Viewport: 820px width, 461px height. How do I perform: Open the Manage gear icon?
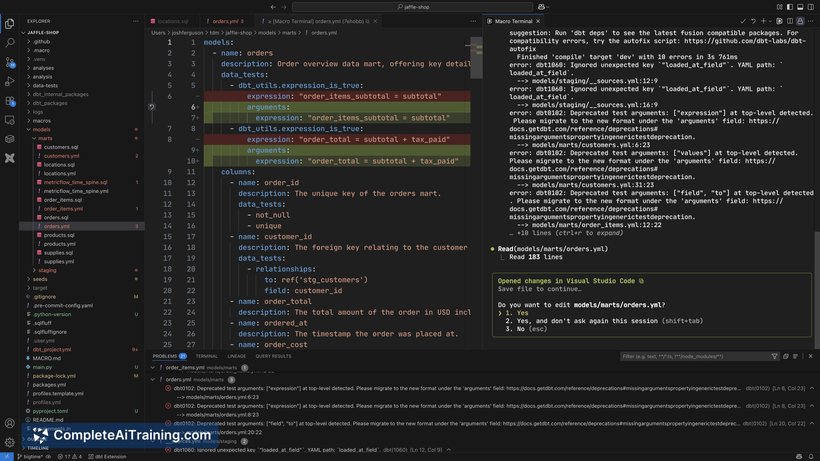point(9,443)
